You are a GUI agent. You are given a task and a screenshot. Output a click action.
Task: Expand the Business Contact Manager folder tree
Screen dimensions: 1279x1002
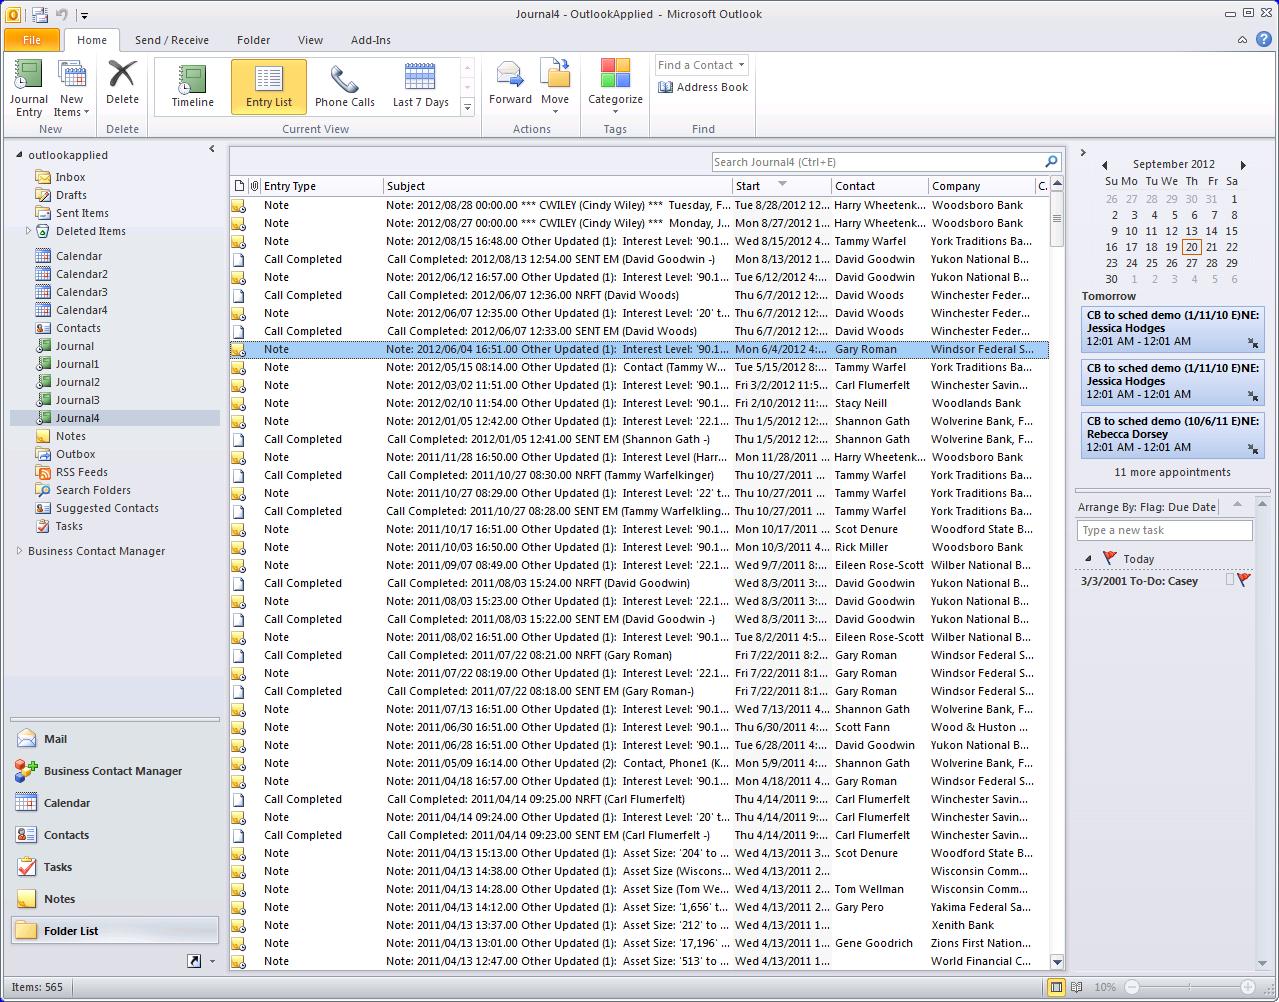coord(19,551)
